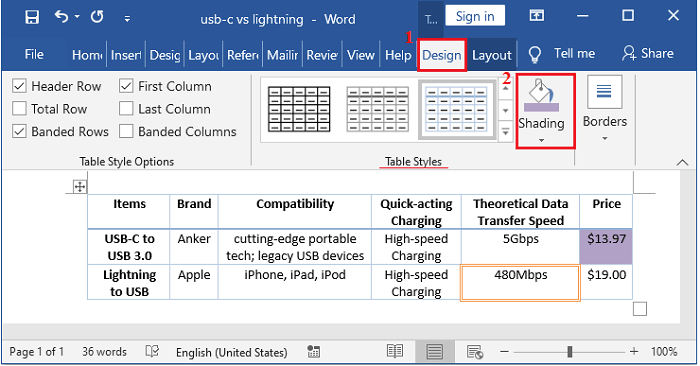
Task: Uncheck the Header Row checkbox
Action: tap(20, 86)
